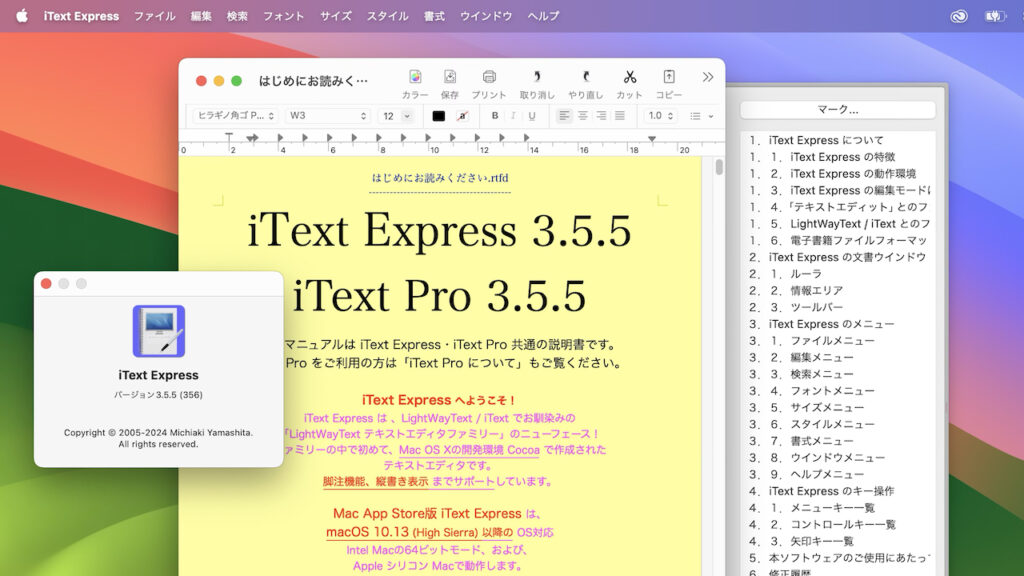
Task: Apply center alignment in the format bar
Action: click(x=585, y=116)
